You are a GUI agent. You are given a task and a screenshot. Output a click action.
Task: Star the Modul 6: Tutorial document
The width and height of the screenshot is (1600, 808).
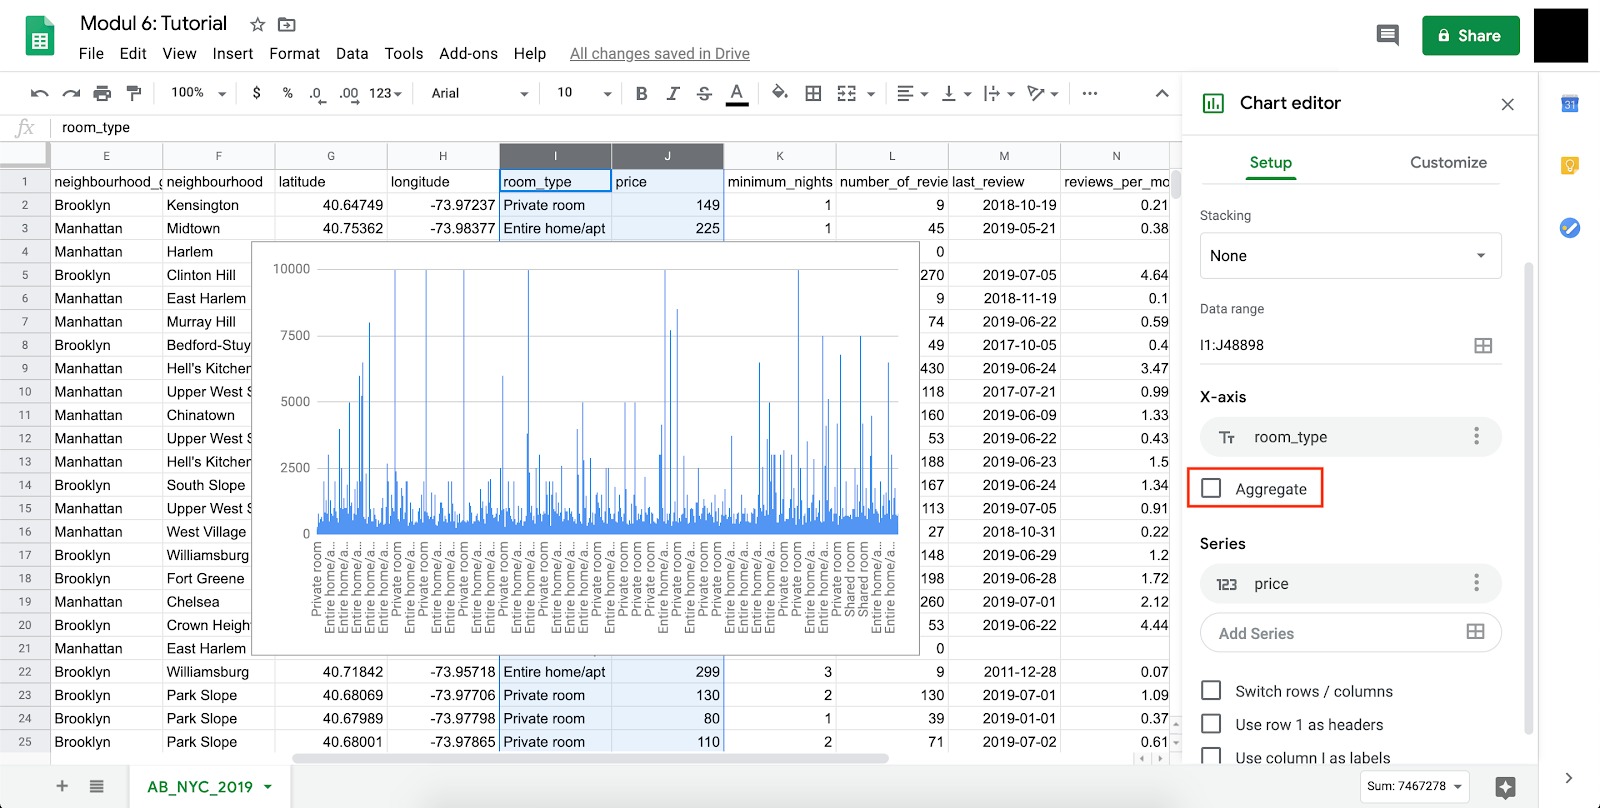pyautogui.click(x=257, y=24)
